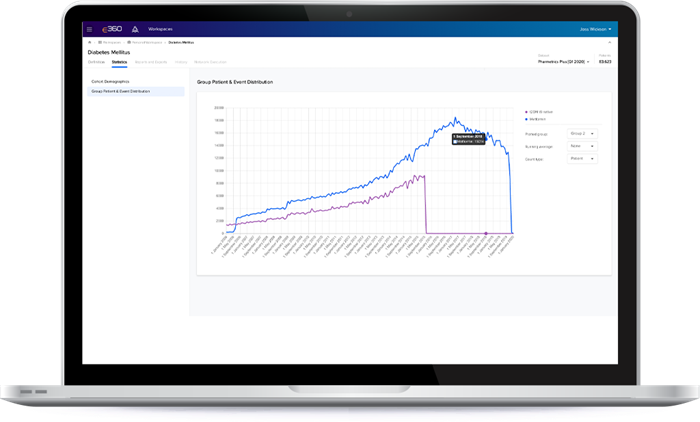Select the Statistics tab
The image size is (700, 422).
pos(119,62)
